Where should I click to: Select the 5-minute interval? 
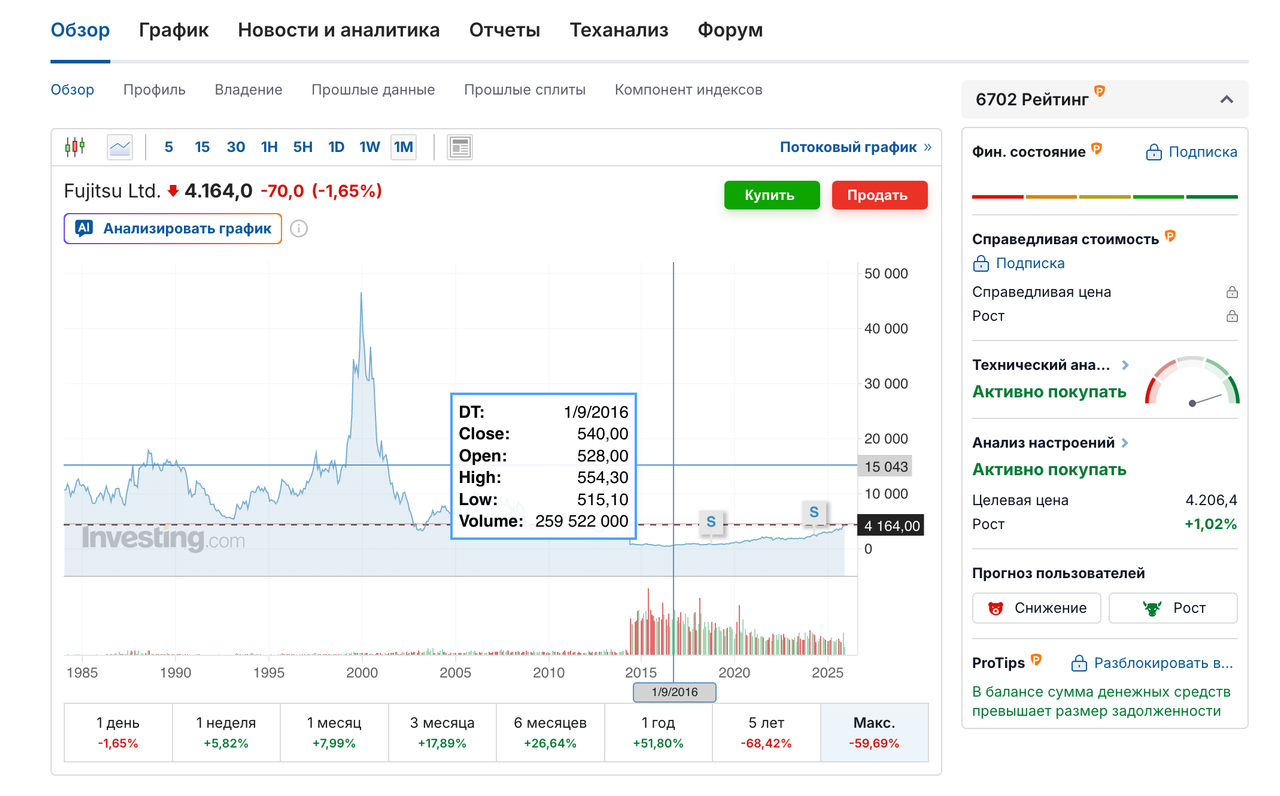tap(169, 147)
